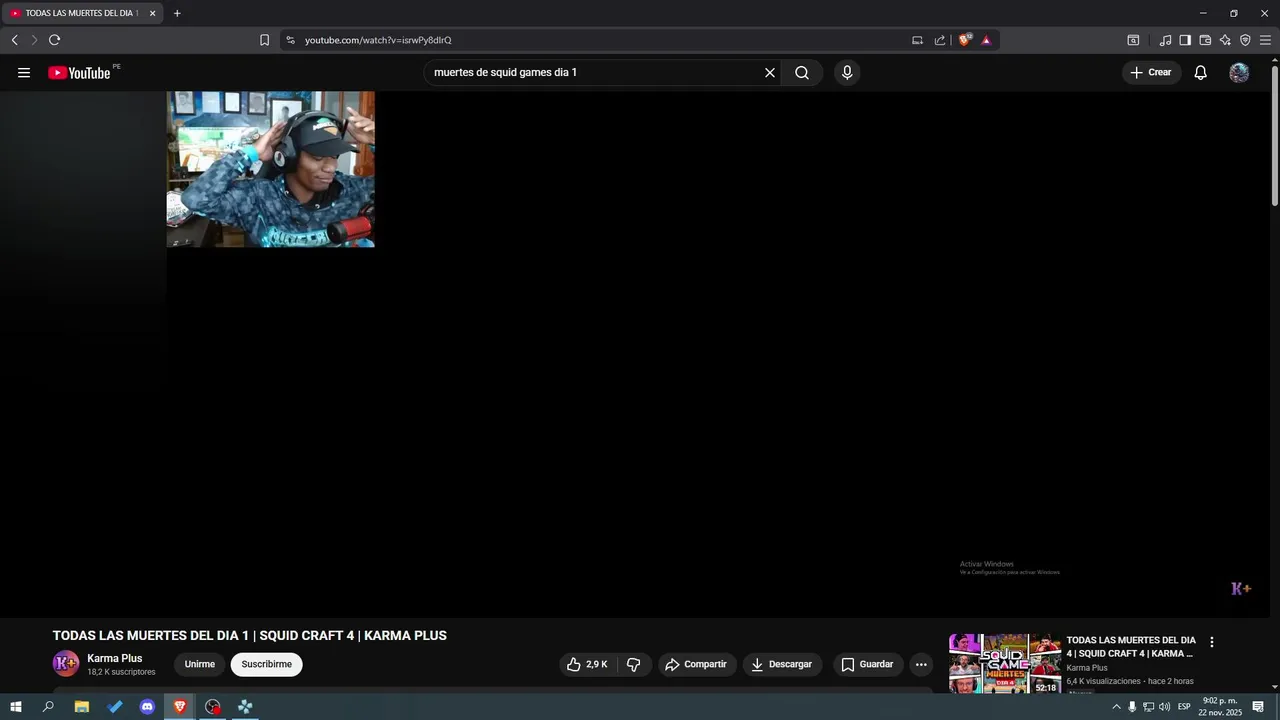The width and height of the screenshot is (1280, 720).
Task: Open options for Dia 4 suggested video
Action: click(1212, 643)
